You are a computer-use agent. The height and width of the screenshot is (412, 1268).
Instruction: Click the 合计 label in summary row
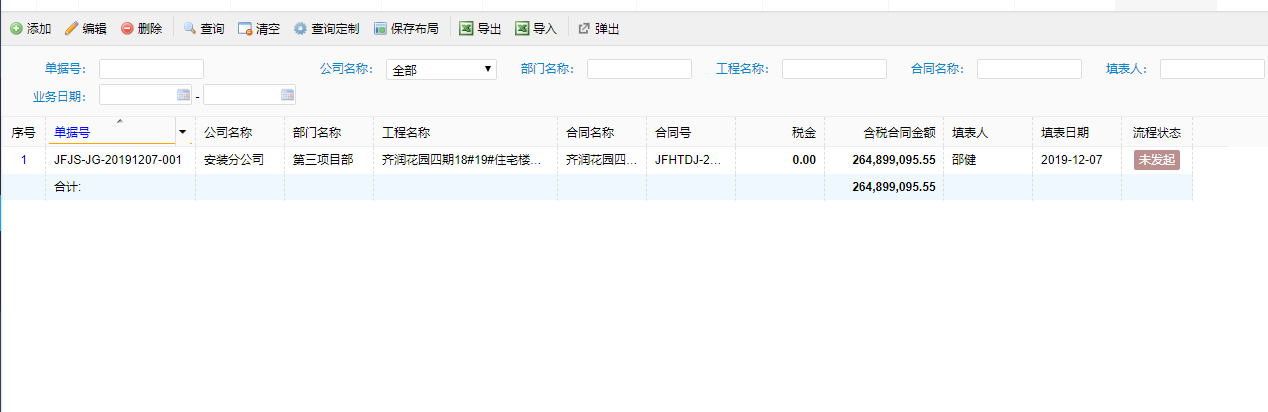(x=67, y=187)
